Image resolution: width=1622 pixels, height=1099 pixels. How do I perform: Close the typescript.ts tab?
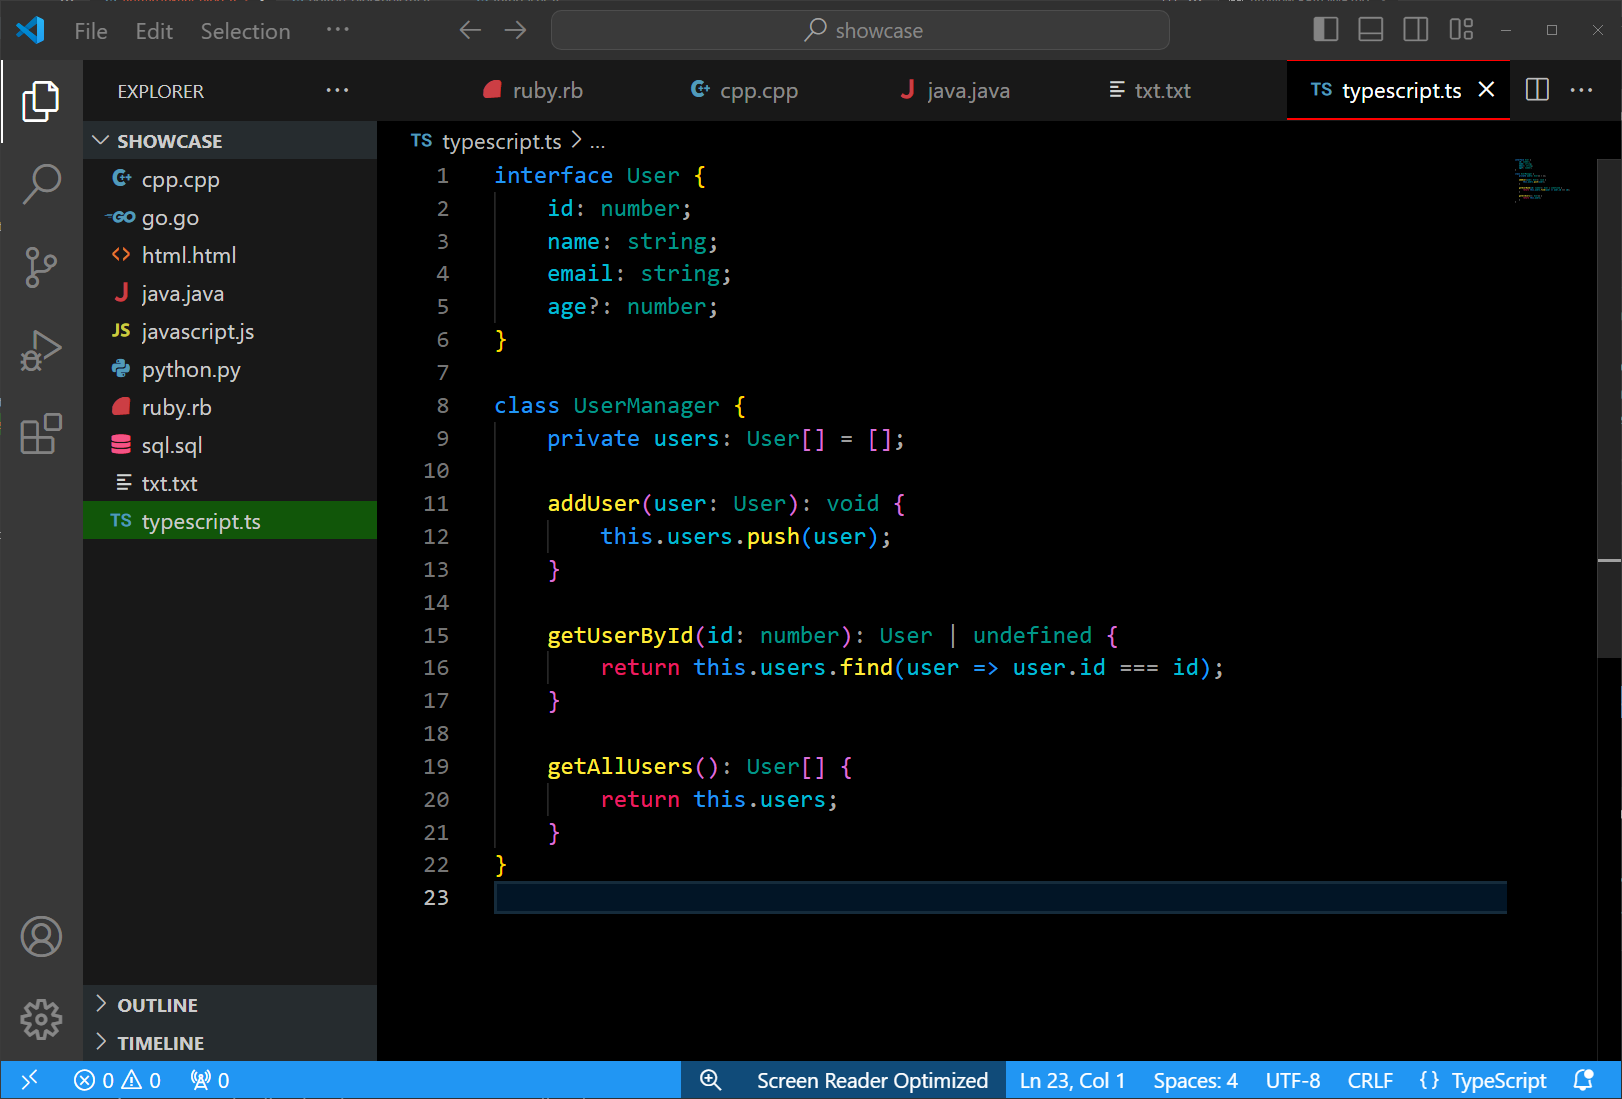point(1486,90)
